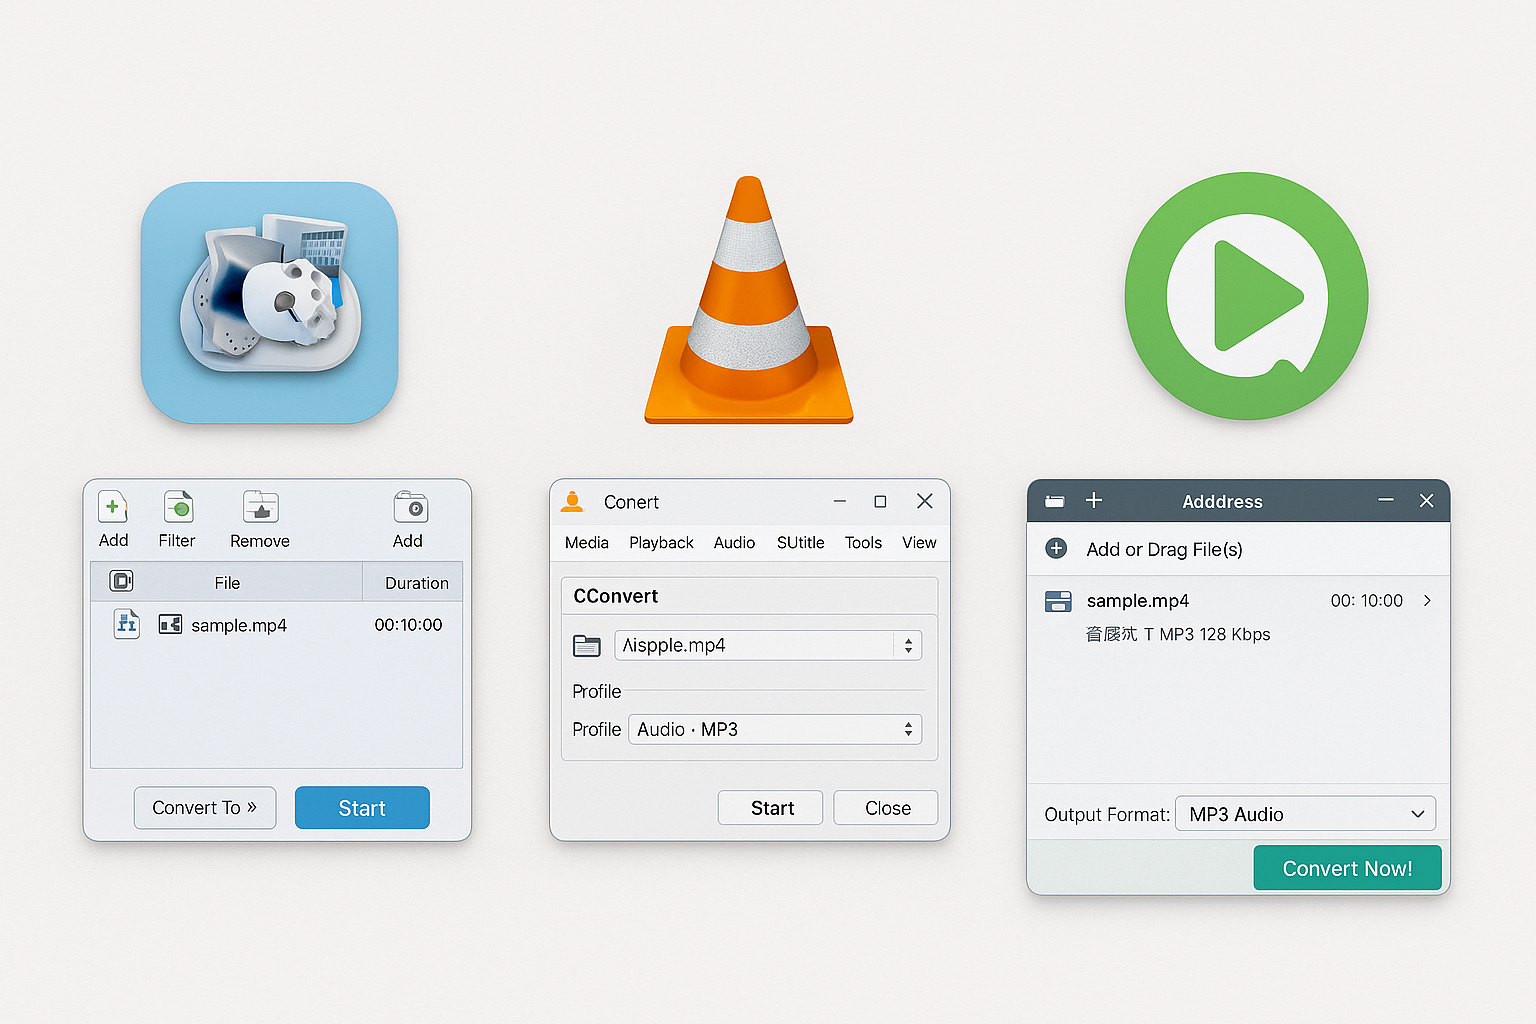Expand the MP3 Audio output format dropdown
1536x1024 pixels.
[x=1305, y=814]
